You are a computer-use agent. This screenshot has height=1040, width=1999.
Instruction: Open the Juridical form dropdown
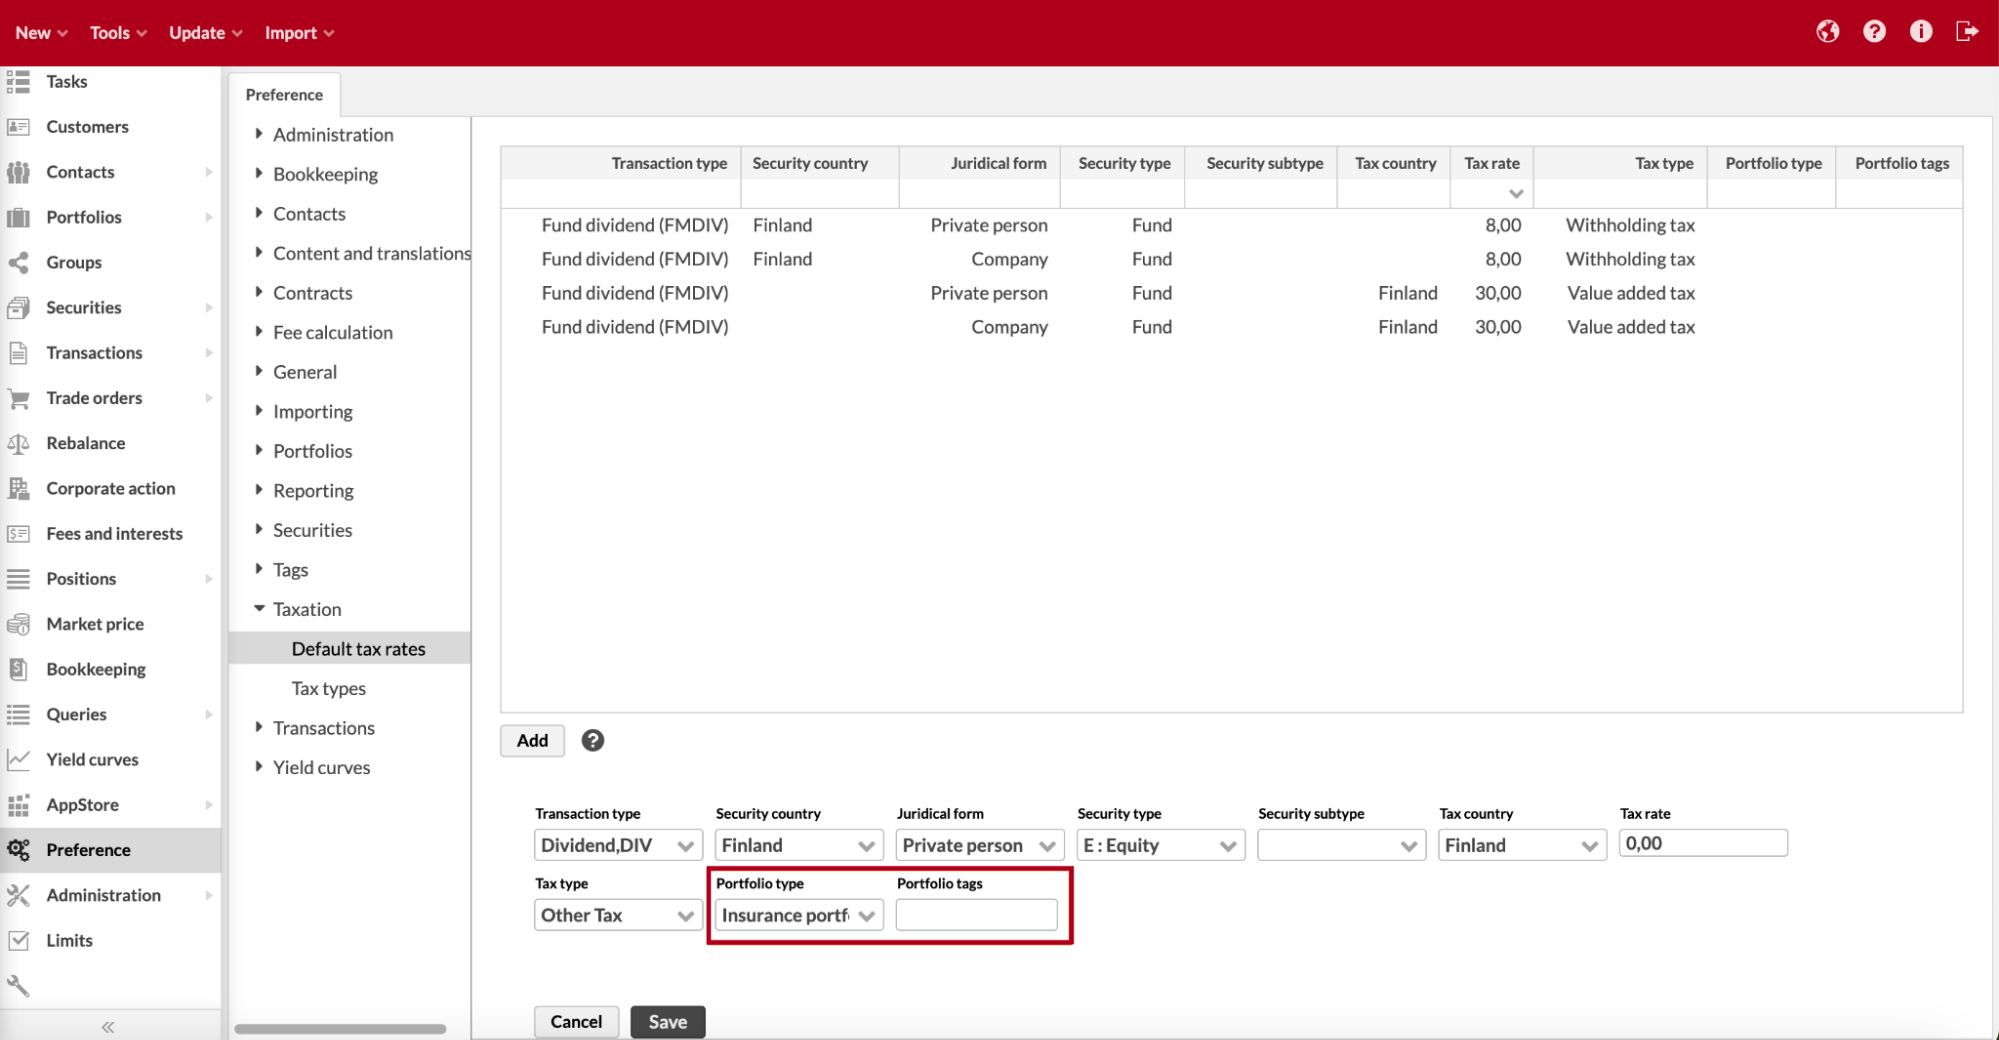point(980,845)
